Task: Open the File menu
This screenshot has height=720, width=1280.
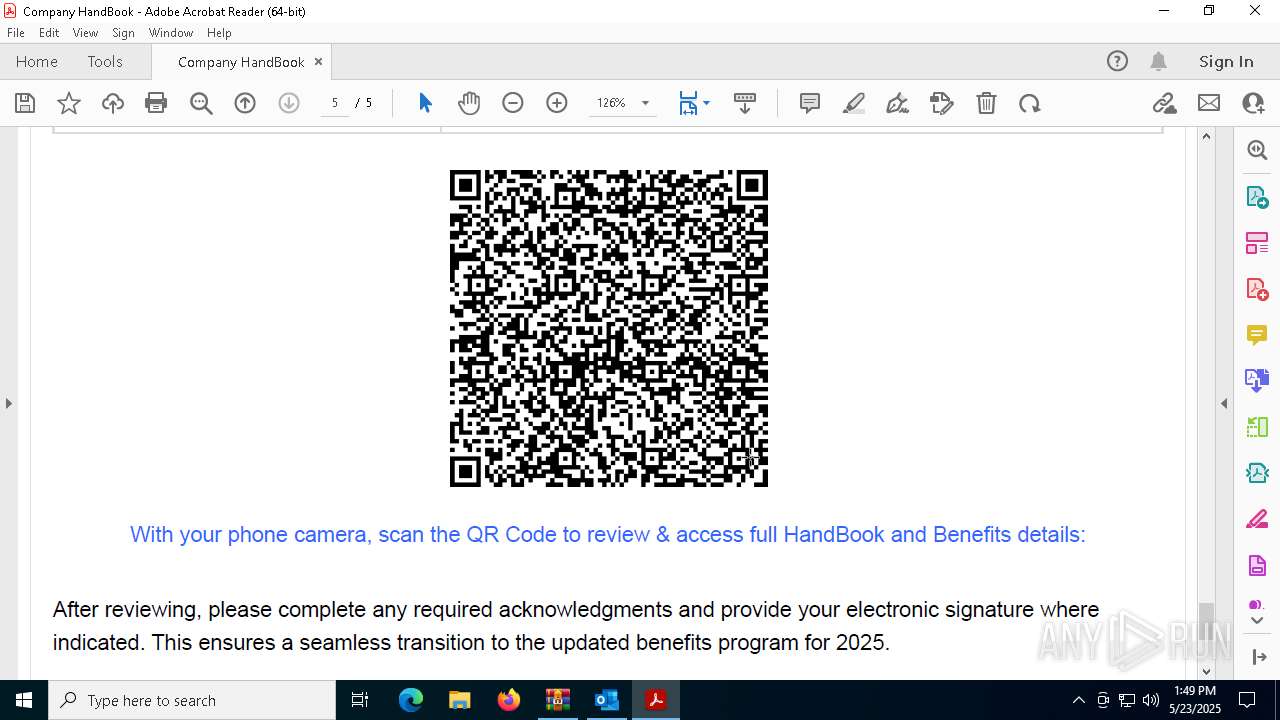Action: click(16, 33)
